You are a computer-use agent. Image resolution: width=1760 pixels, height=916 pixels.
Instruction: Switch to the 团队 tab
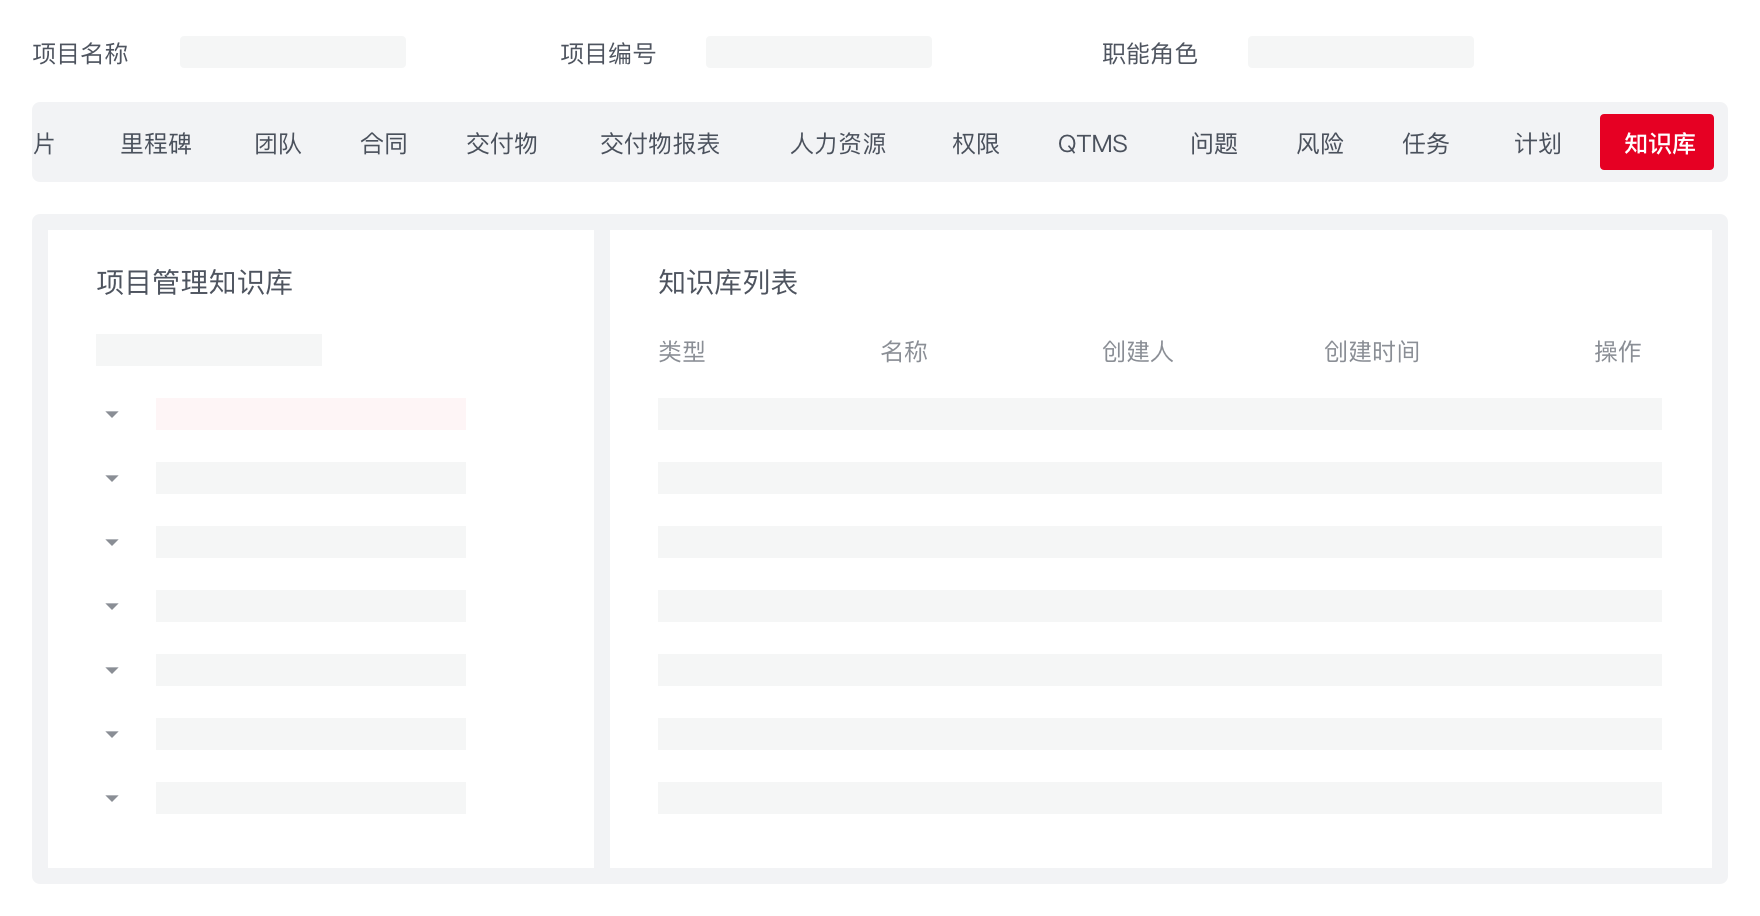(278, 143)
